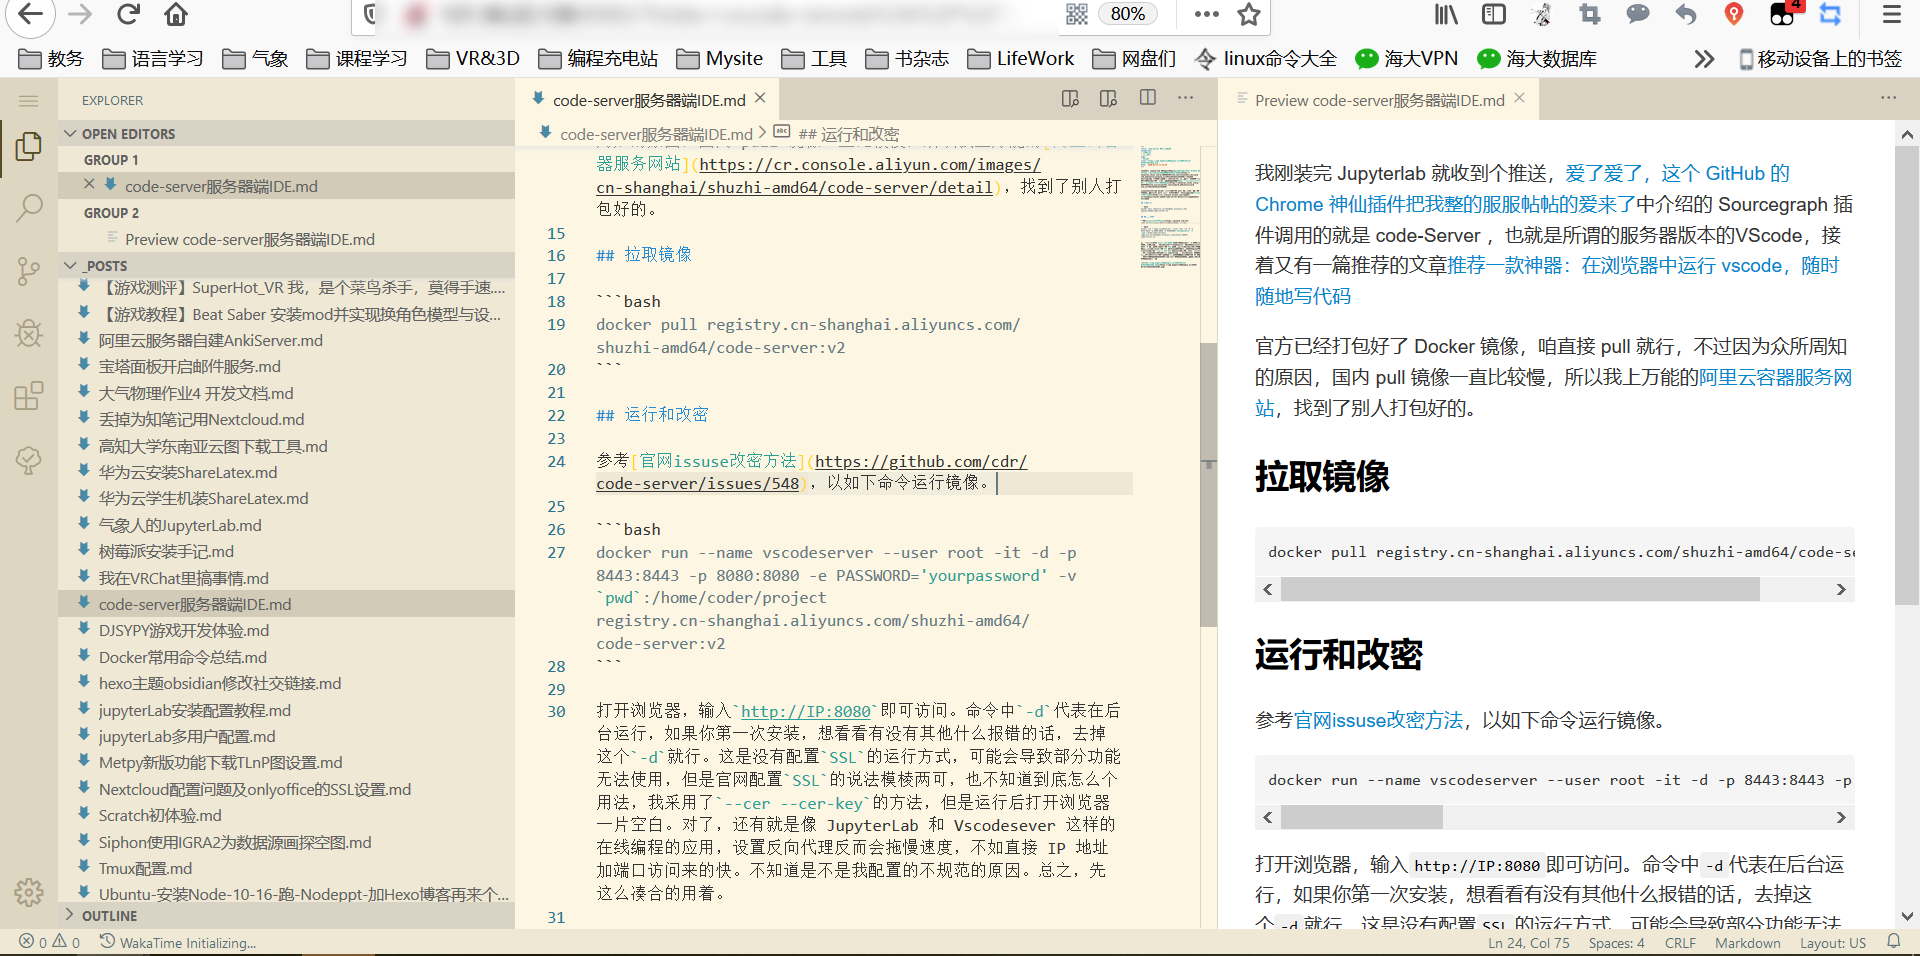The image size is (1920, 956).
Task: Open preview to the side icon
Action: point(1108,98)
